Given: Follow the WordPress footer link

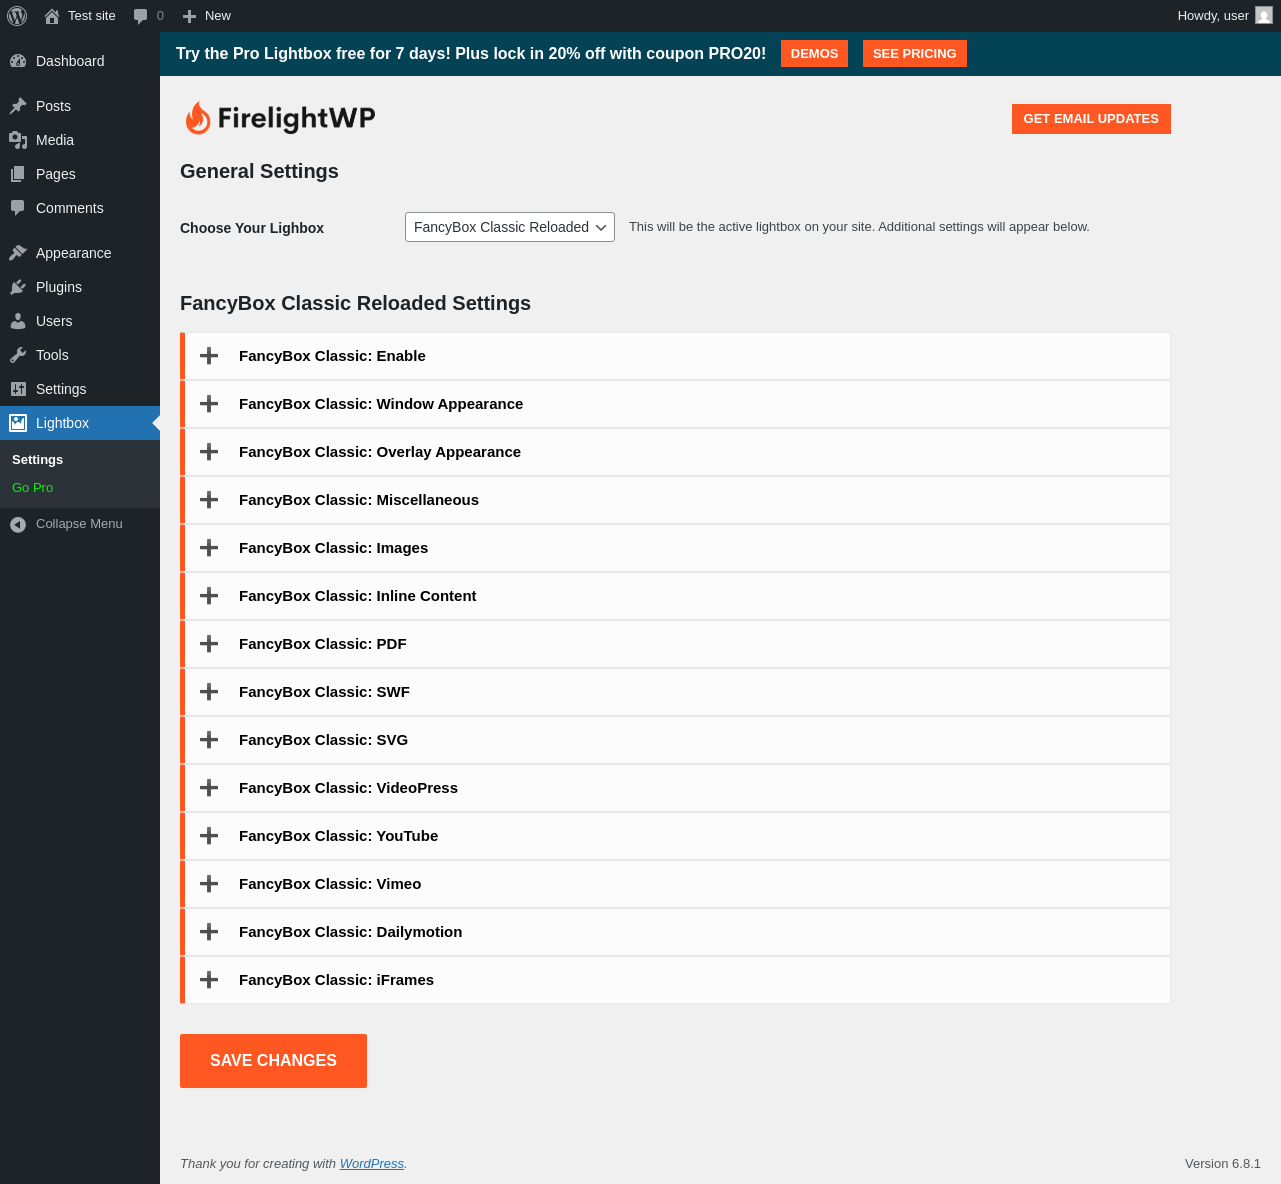Looking at the screenshot, I should click(x=372, y=1164).
